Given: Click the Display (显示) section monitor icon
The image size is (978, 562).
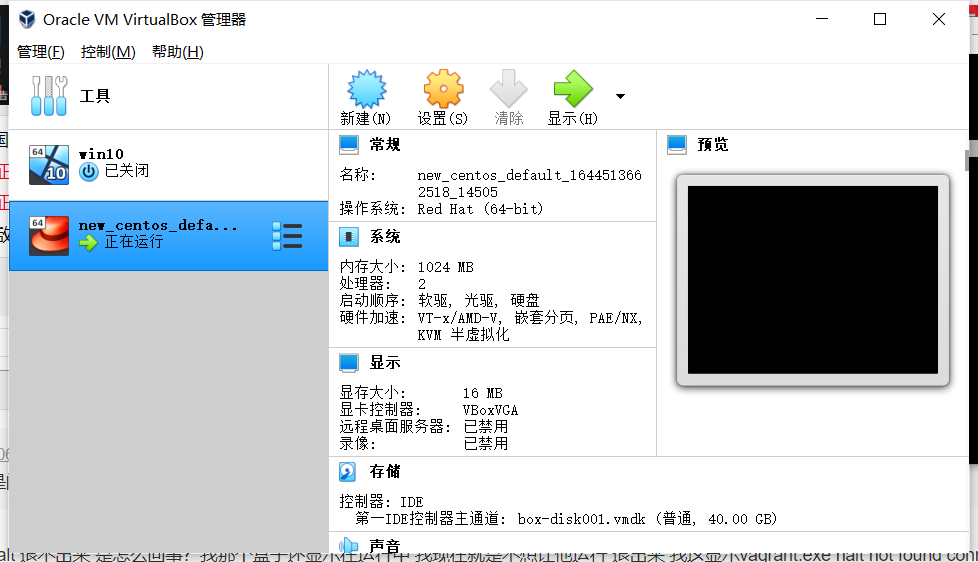Looking at the screenshot, I should pyautogui.click(x=349, y=362).
